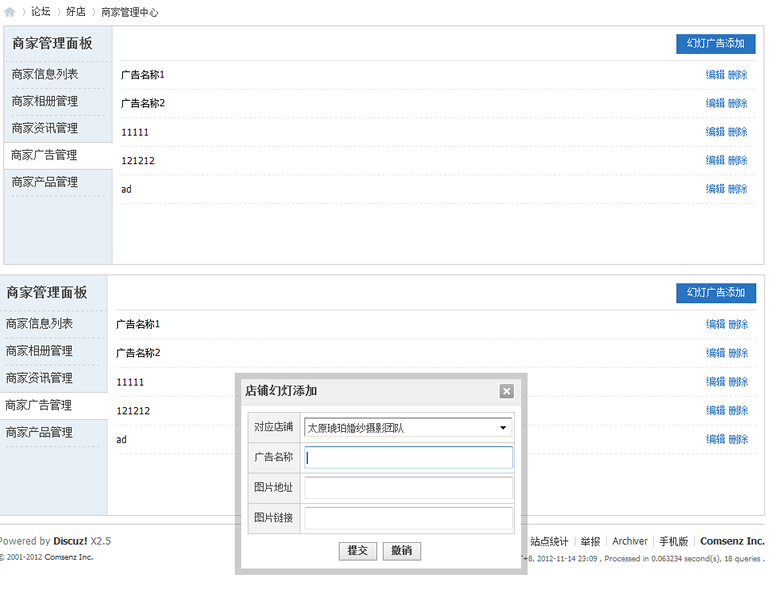Viewport: 769px width, 596px height.
Task: Focus the 广告名称 input field
Action: (x=408, y=457)
